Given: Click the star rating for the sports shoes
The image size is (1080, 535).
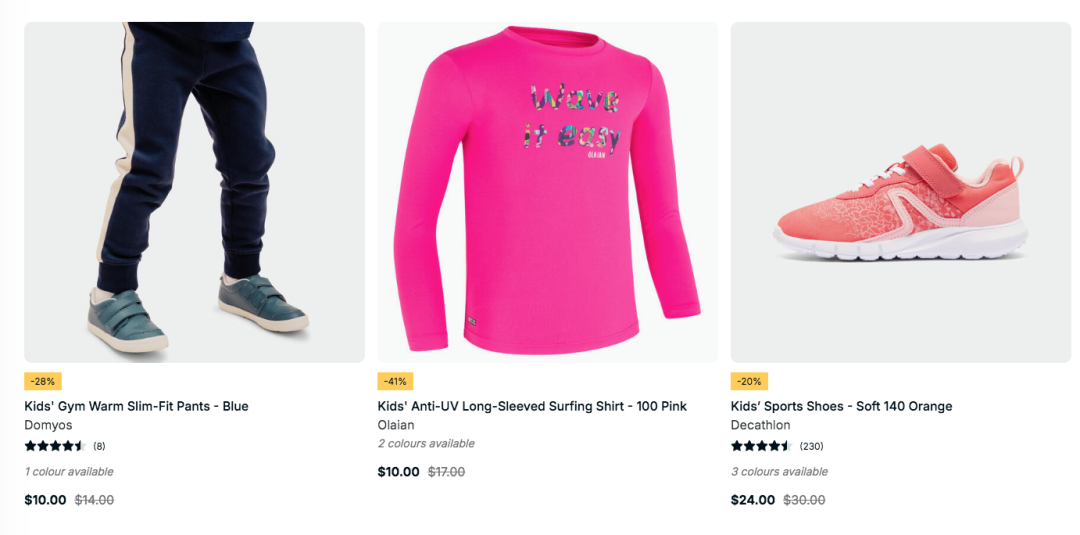Looking at the screenshot, I should 761,445.
